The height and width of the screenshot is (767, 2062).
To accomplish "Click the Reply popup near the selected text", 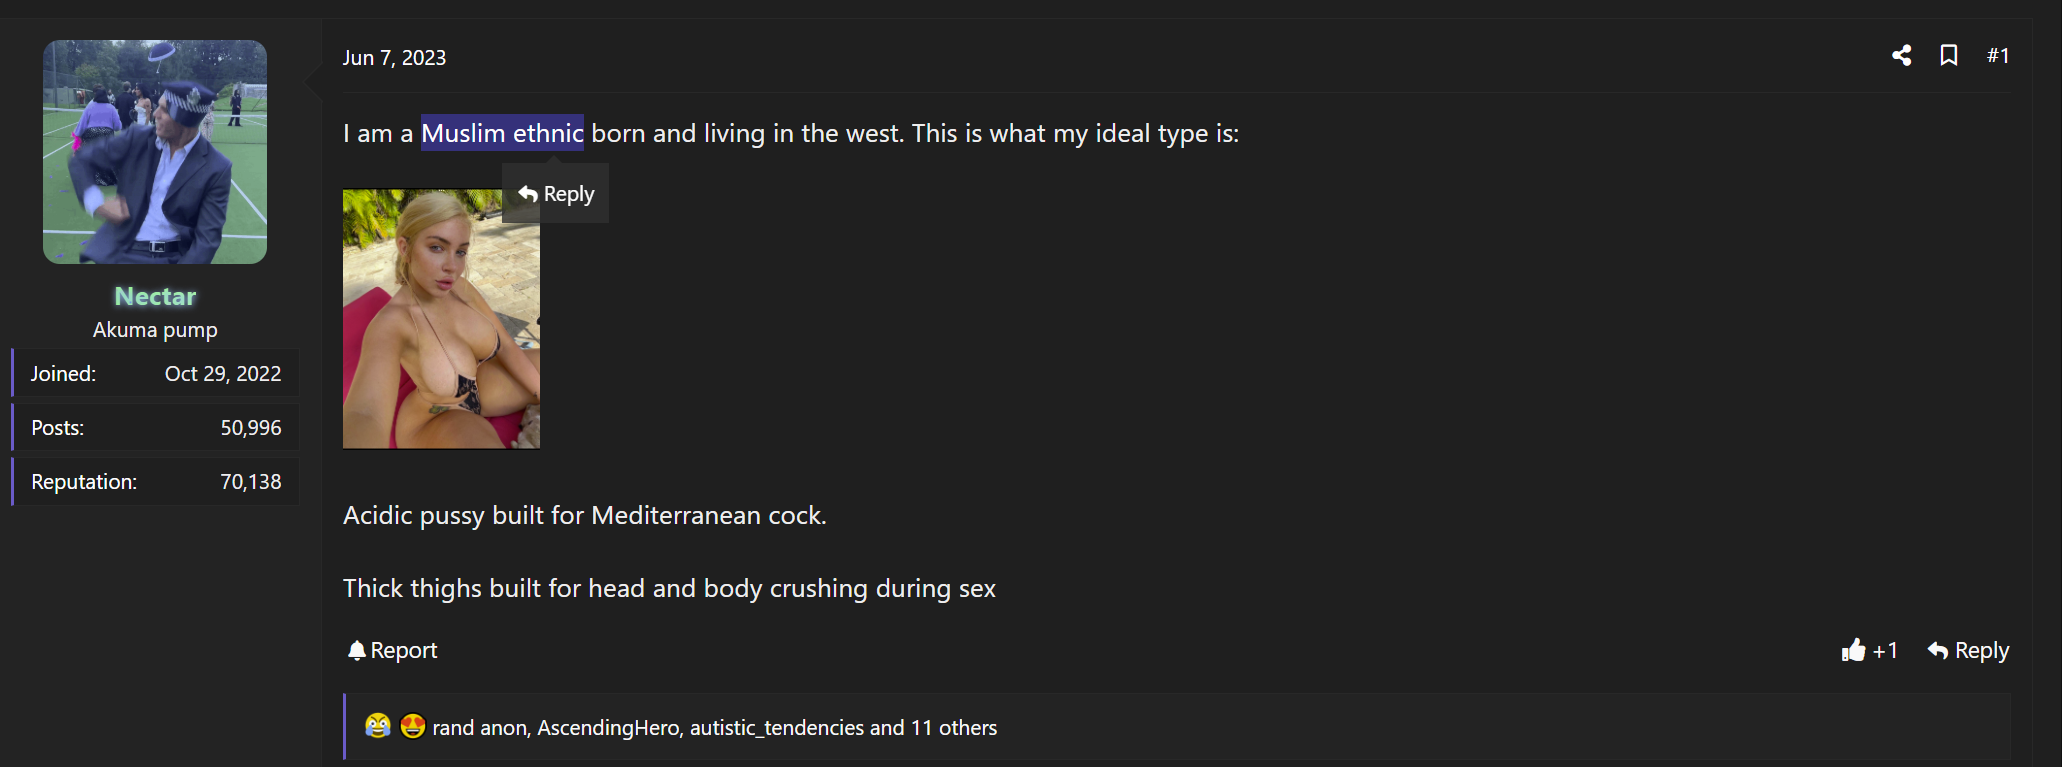I will tap(556, 194).
